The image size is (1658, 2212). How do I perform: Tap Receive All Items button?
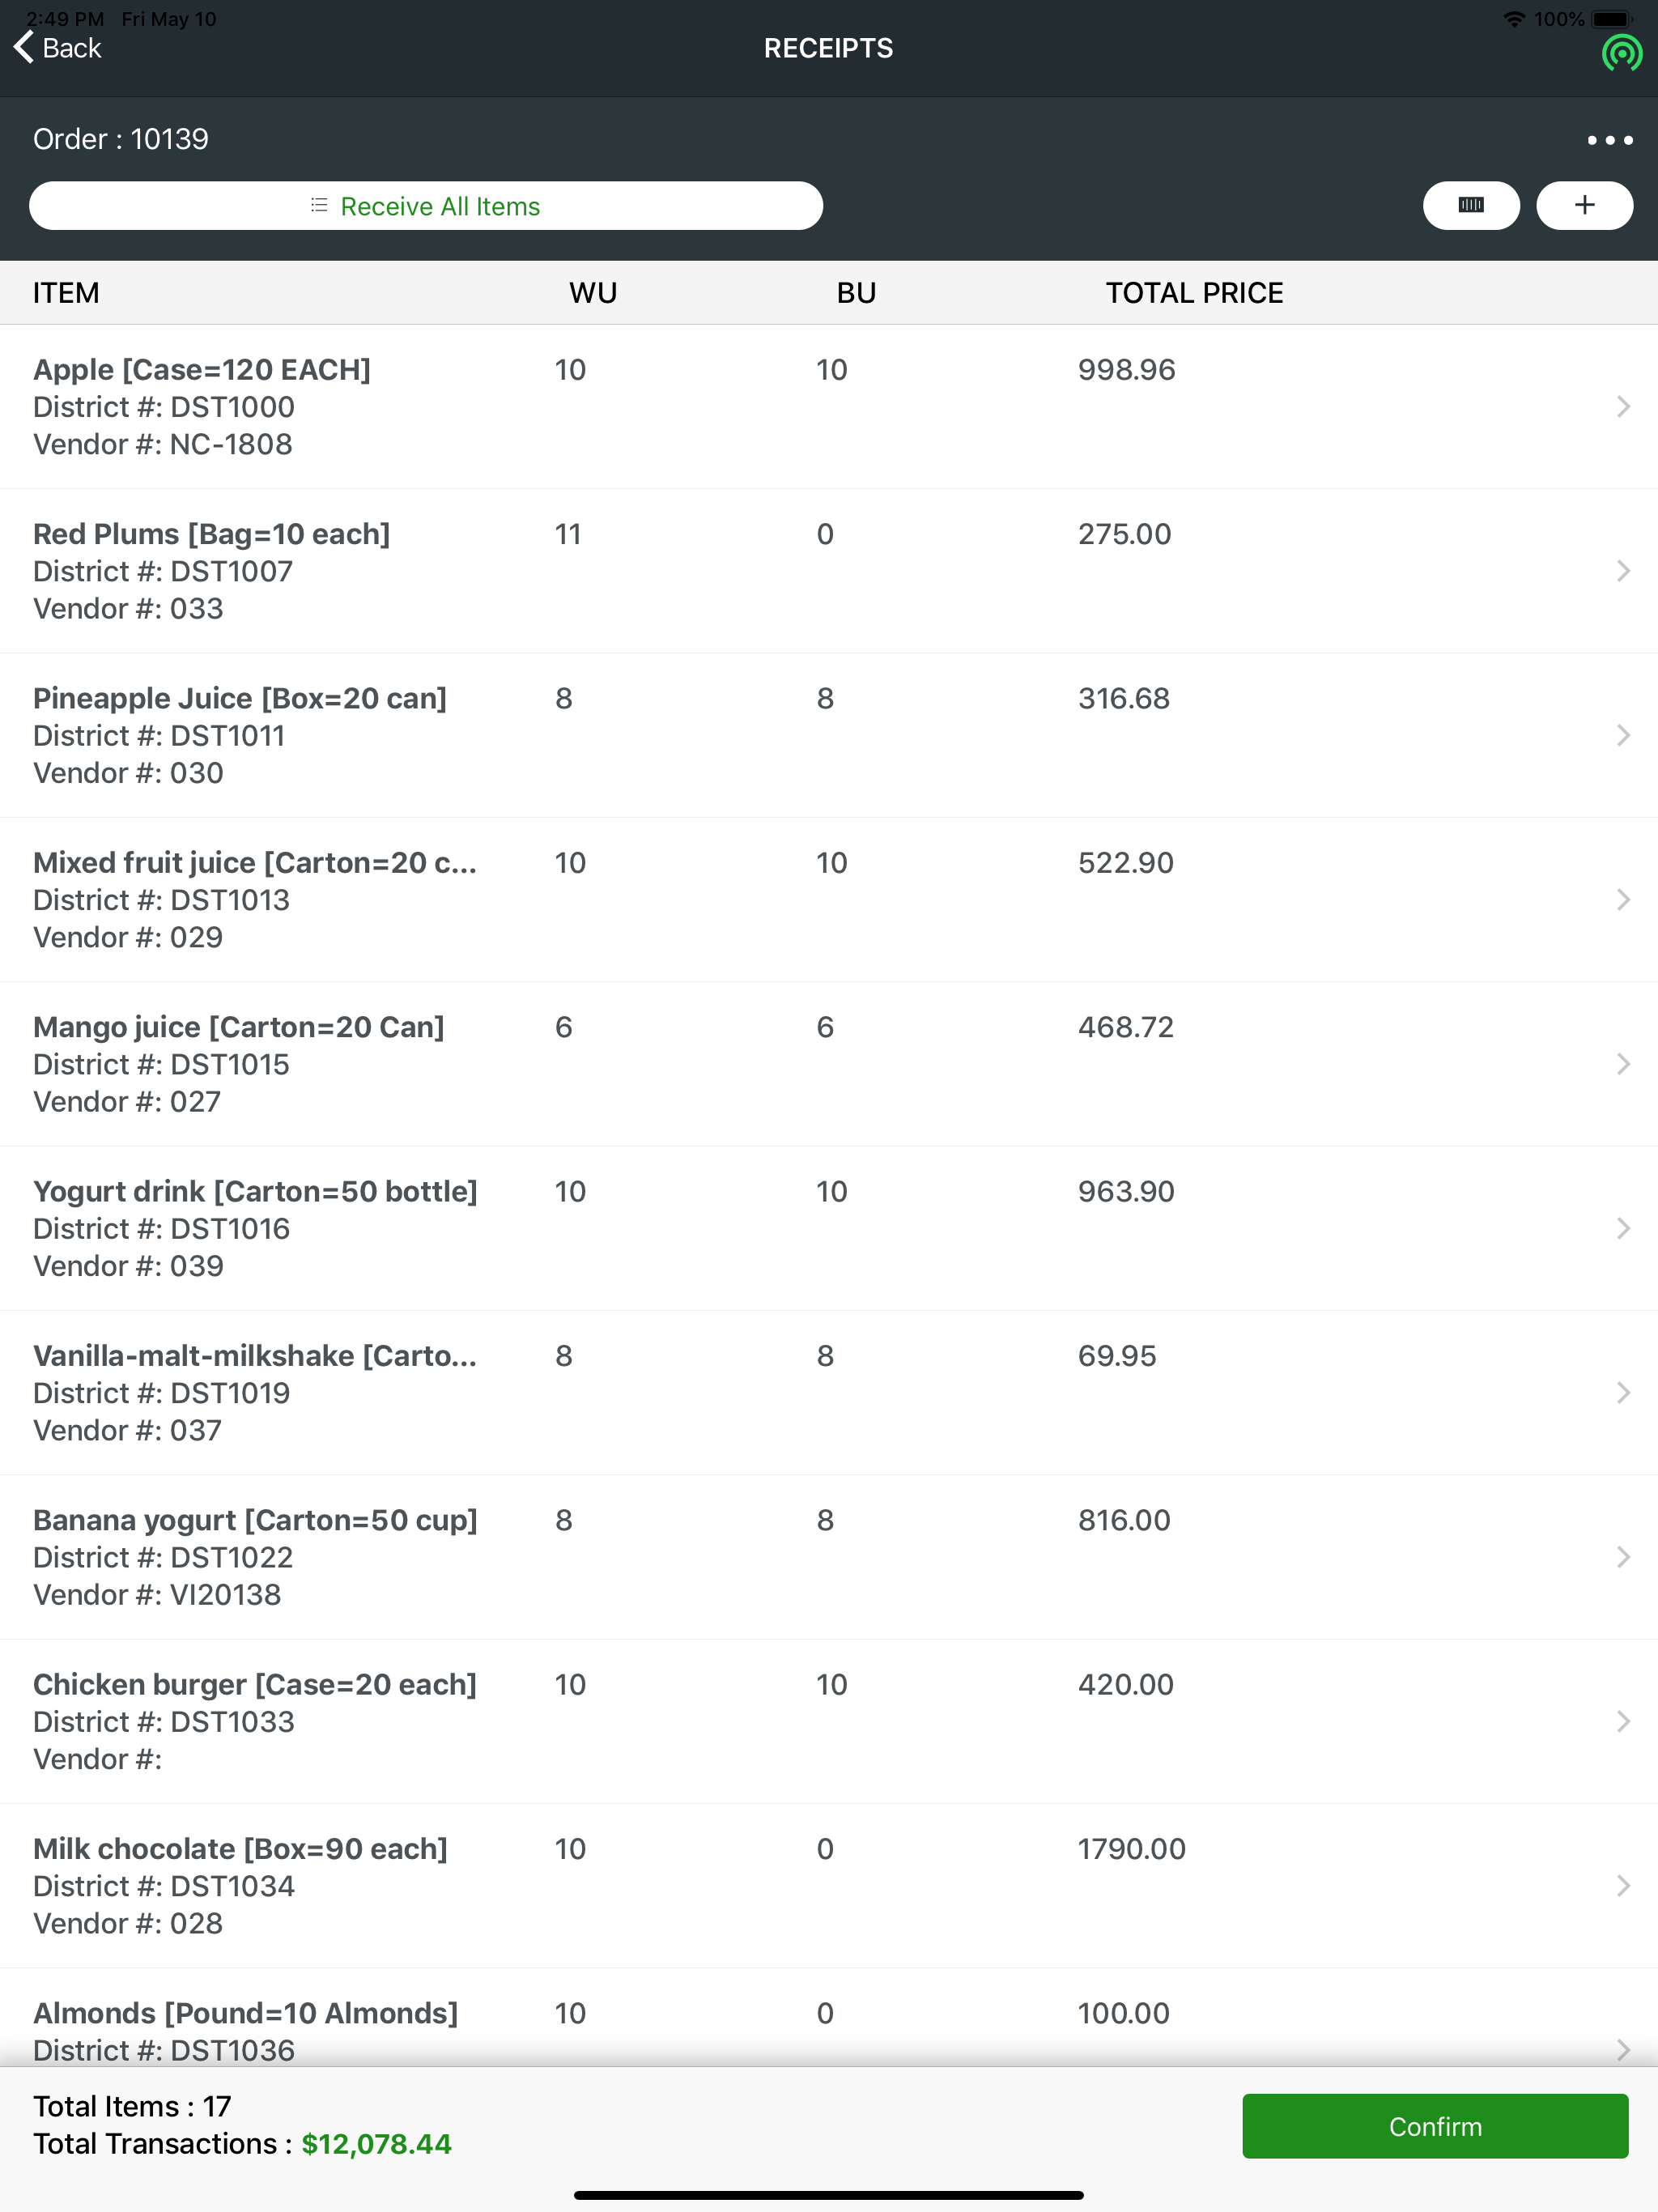[x=426, y=205]
